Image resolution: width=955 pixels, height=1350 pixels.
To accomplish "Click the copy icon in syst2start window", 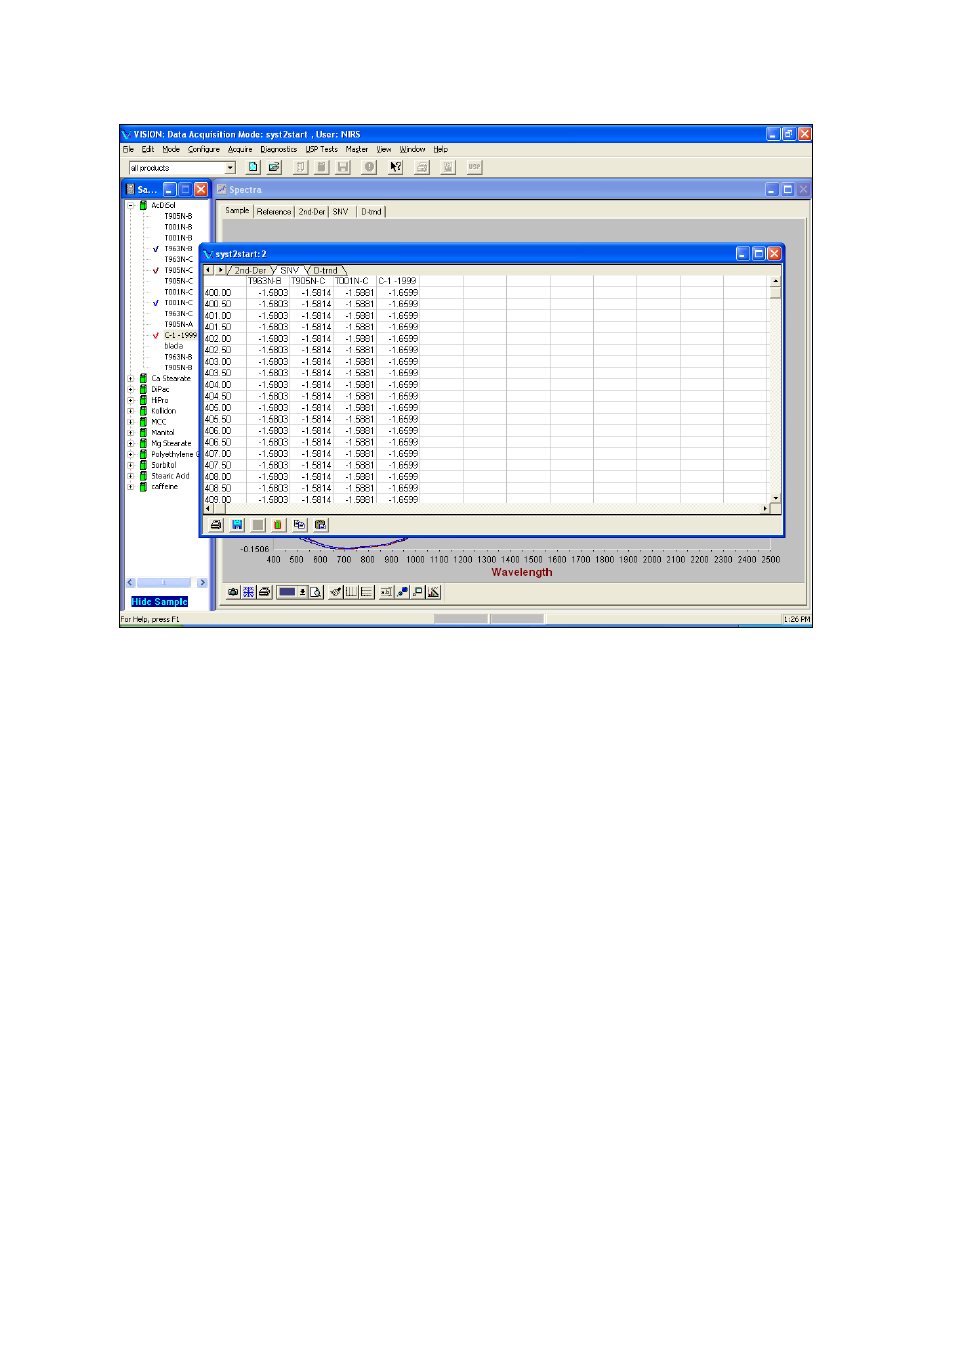I will coord(299,525).
